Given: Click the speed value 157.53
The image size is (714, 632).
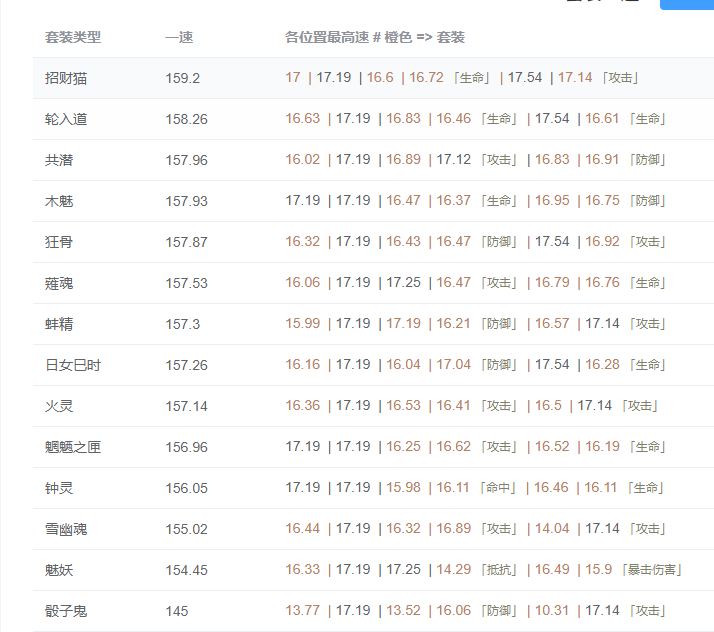Looking at the screenshot, I should tap(186, 283).
